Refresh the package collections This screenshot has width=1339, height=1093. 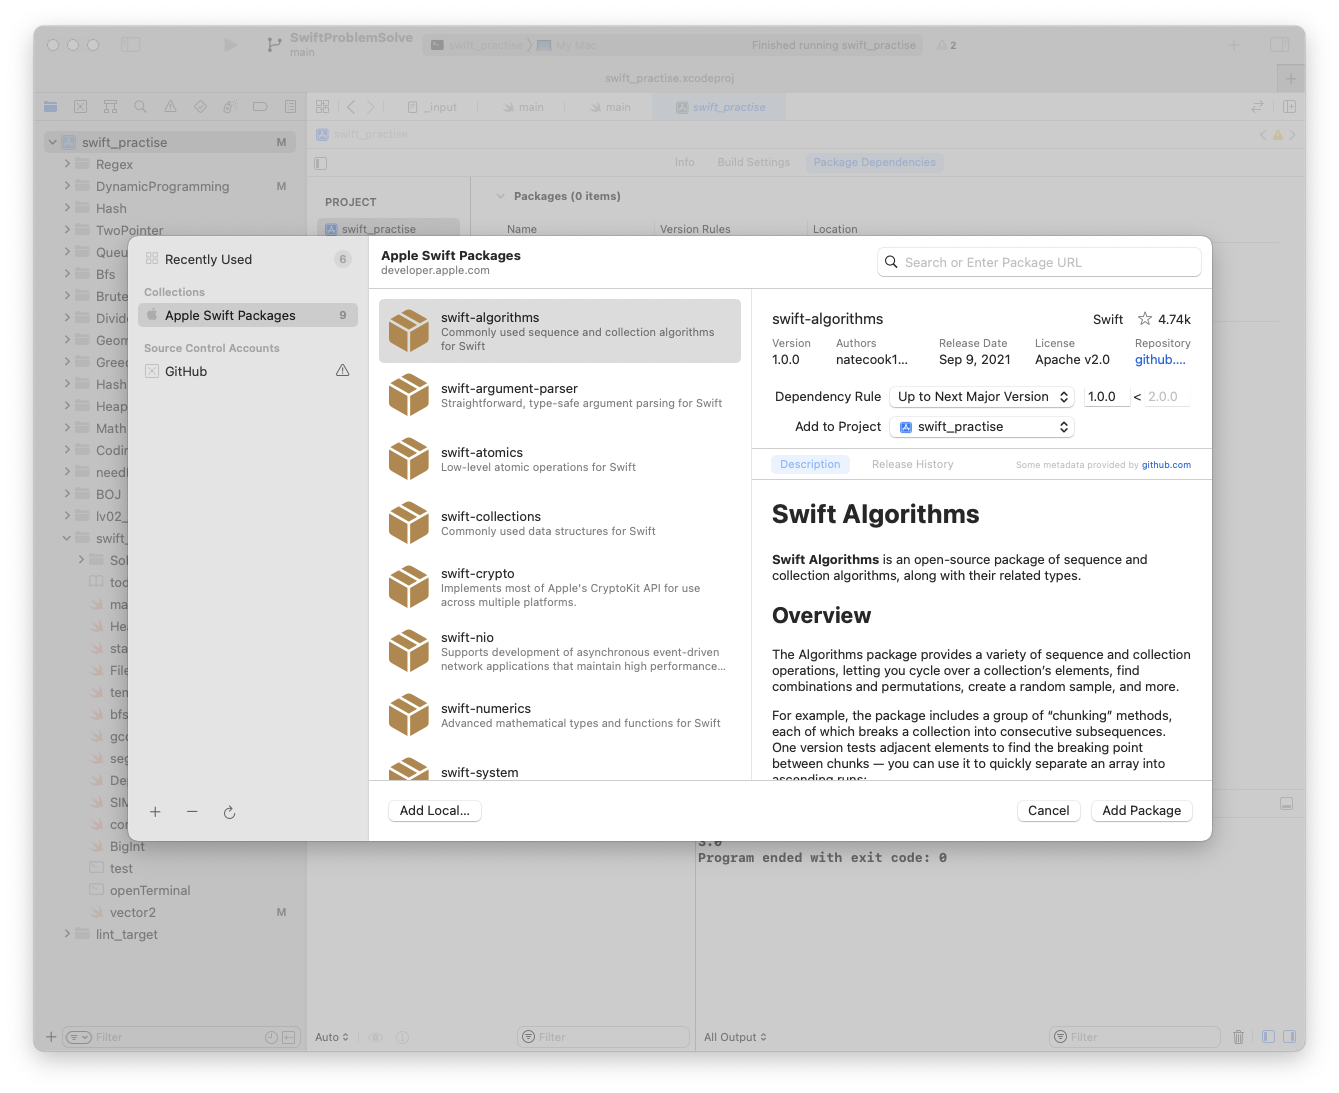click(x=229, y=812)
